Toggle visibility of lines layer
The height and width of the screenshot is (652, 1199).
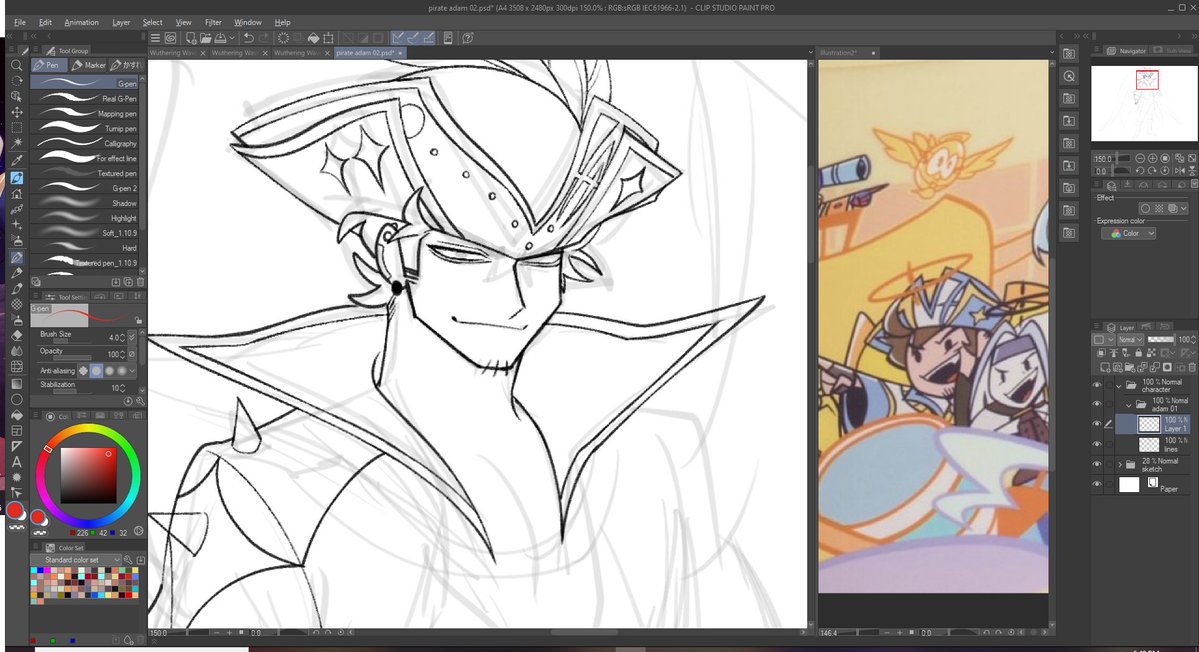[x=1097, y=444]
